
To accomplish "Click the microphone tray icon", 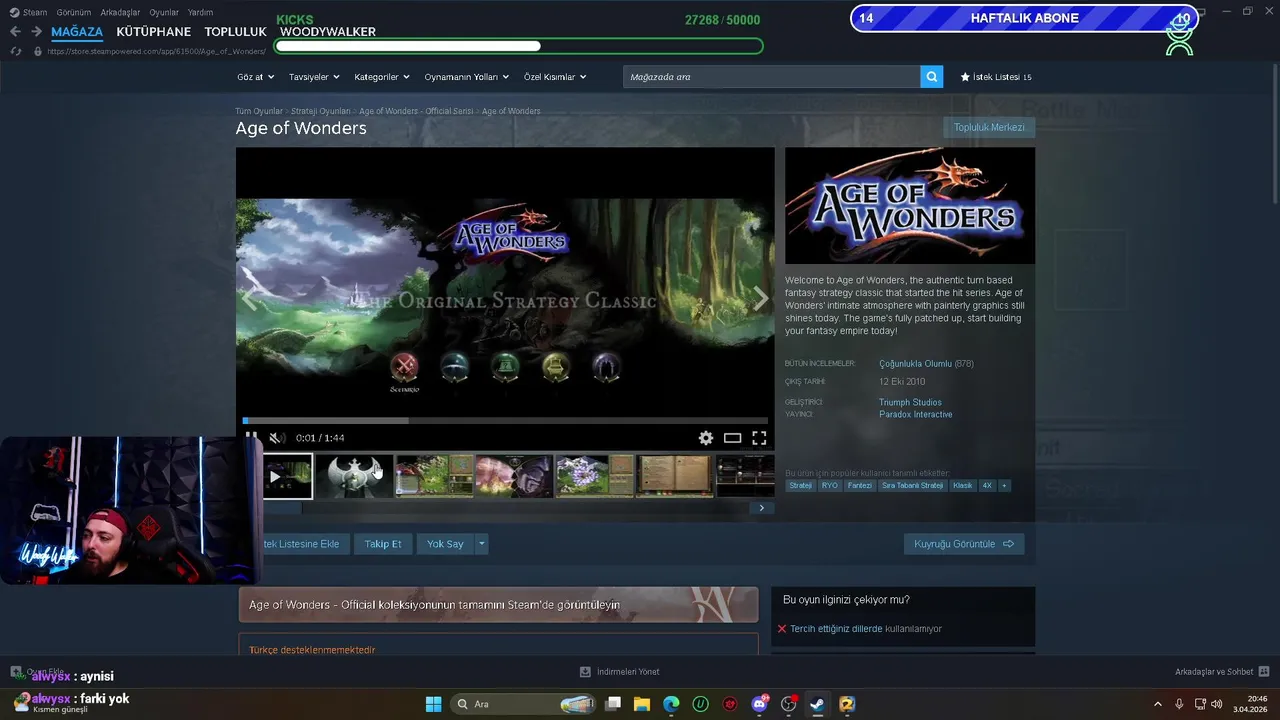I will pos(1179,704).
